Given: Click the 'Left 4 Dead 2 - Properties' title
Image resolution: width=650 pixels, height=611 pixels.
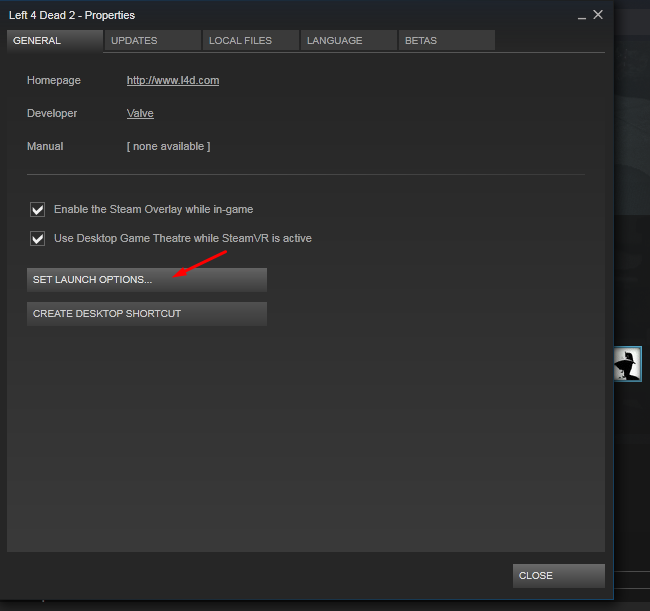Looking at the screenshot, I should click(72, 15).
